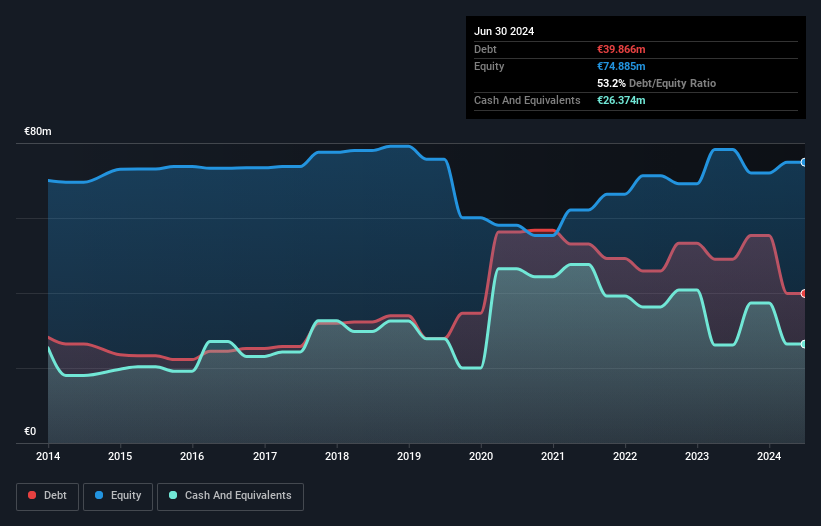Click the red Debt legend dot

pyautogui.click(x=32, y=495)
